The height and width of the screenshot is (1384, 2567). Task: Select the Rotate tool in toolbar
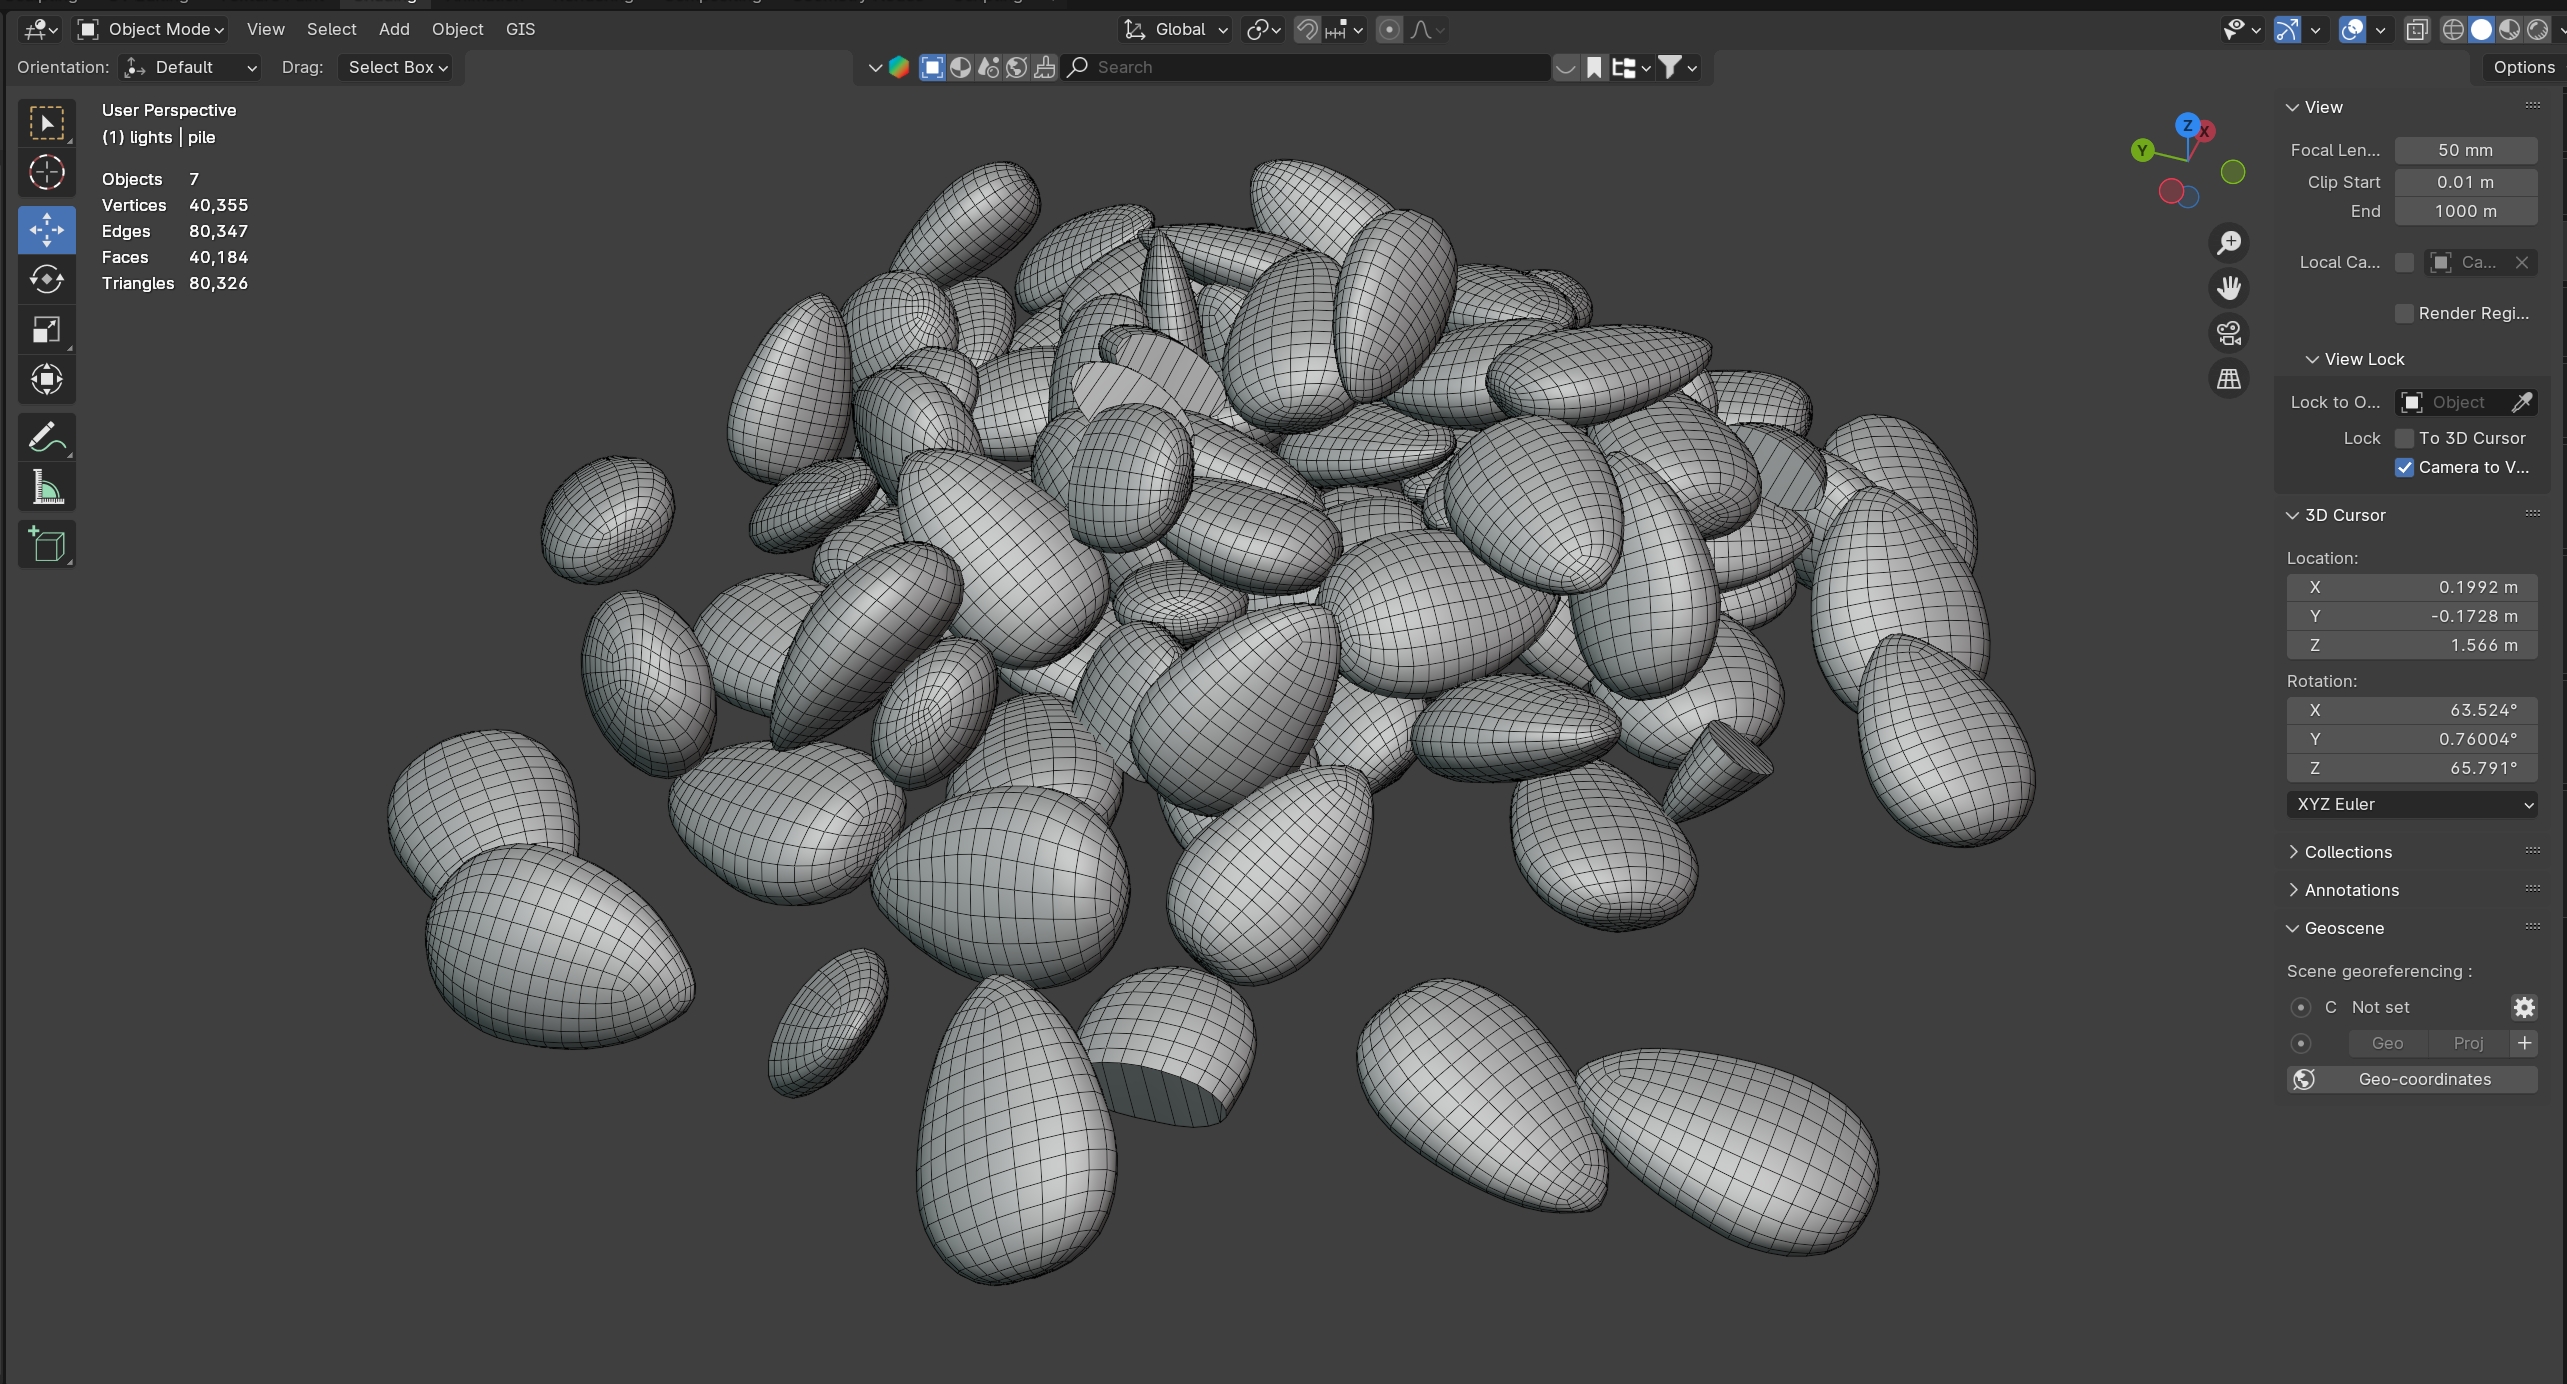(46, 280)
